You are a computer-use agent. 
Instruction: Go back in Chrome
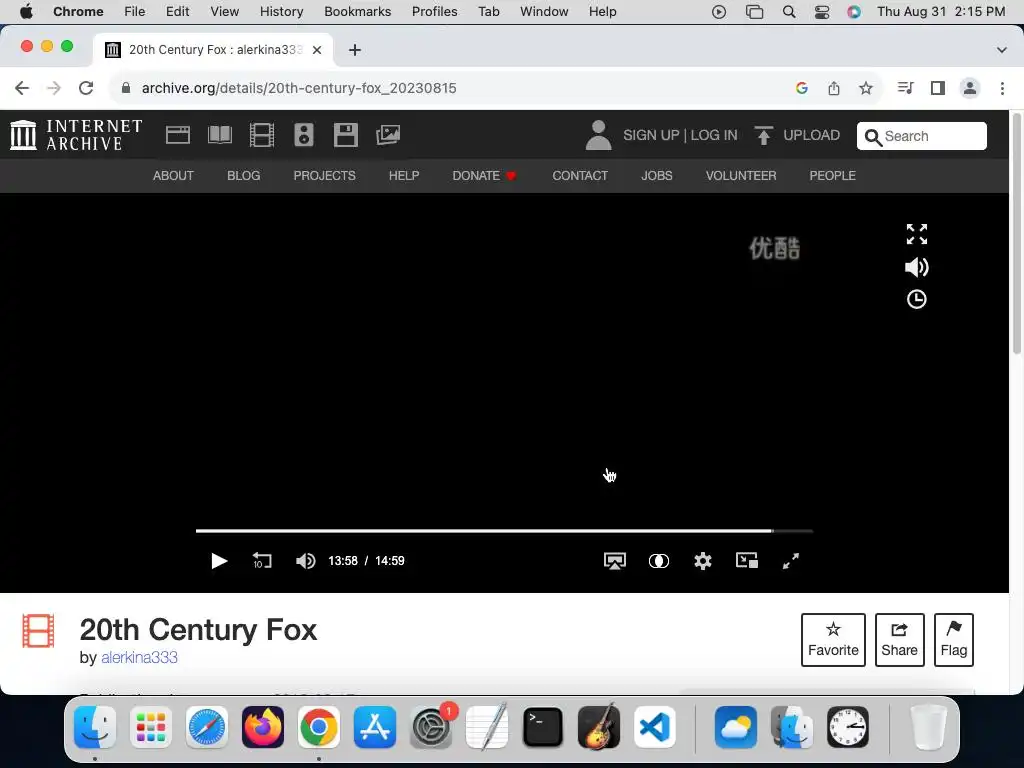(22, 88)
